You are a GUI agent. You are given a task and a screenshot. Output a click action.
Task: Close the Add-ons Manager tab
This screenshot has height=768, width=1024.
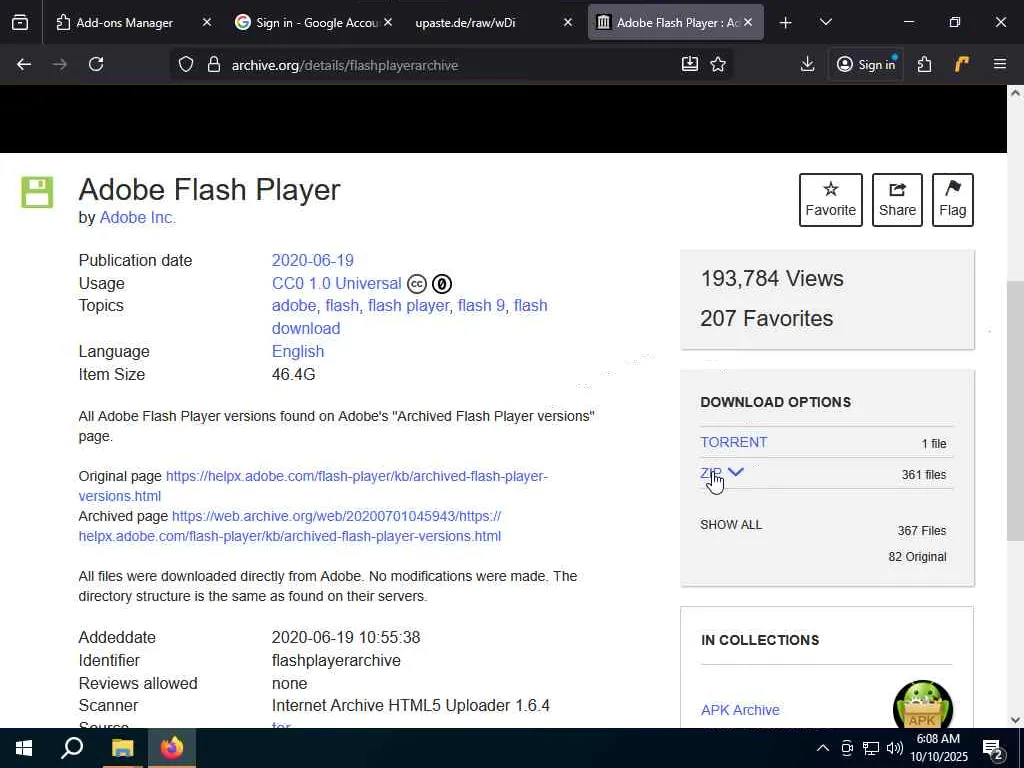click(x=206, y=22)
